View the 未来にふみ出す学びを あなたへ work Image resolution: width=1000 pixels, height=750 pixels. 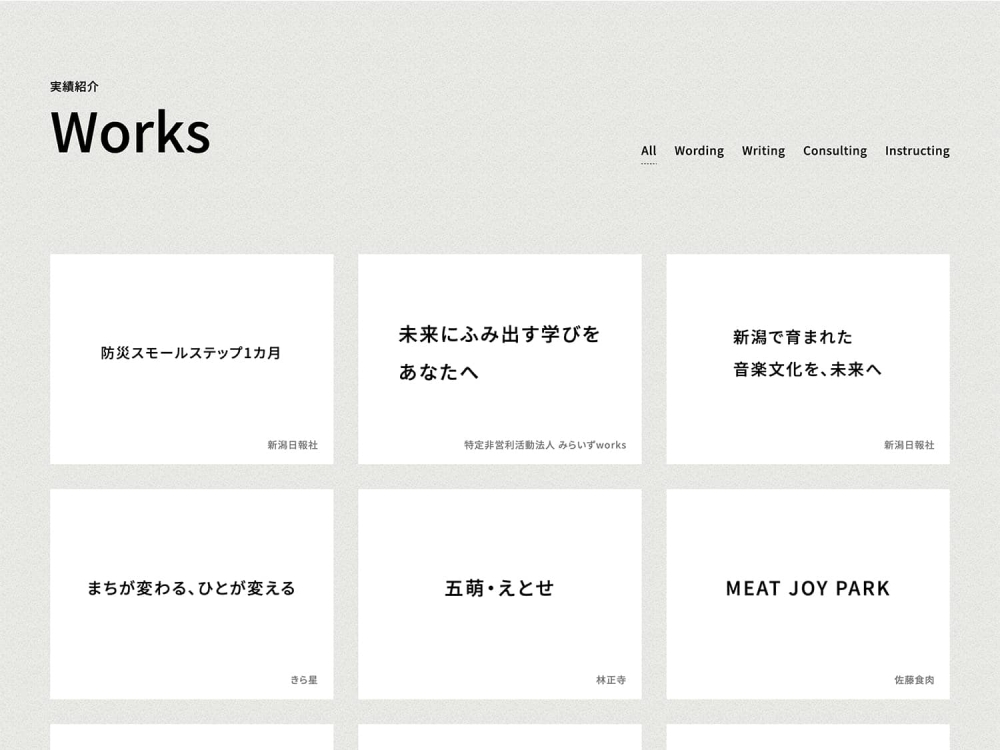tap(499, 355)
